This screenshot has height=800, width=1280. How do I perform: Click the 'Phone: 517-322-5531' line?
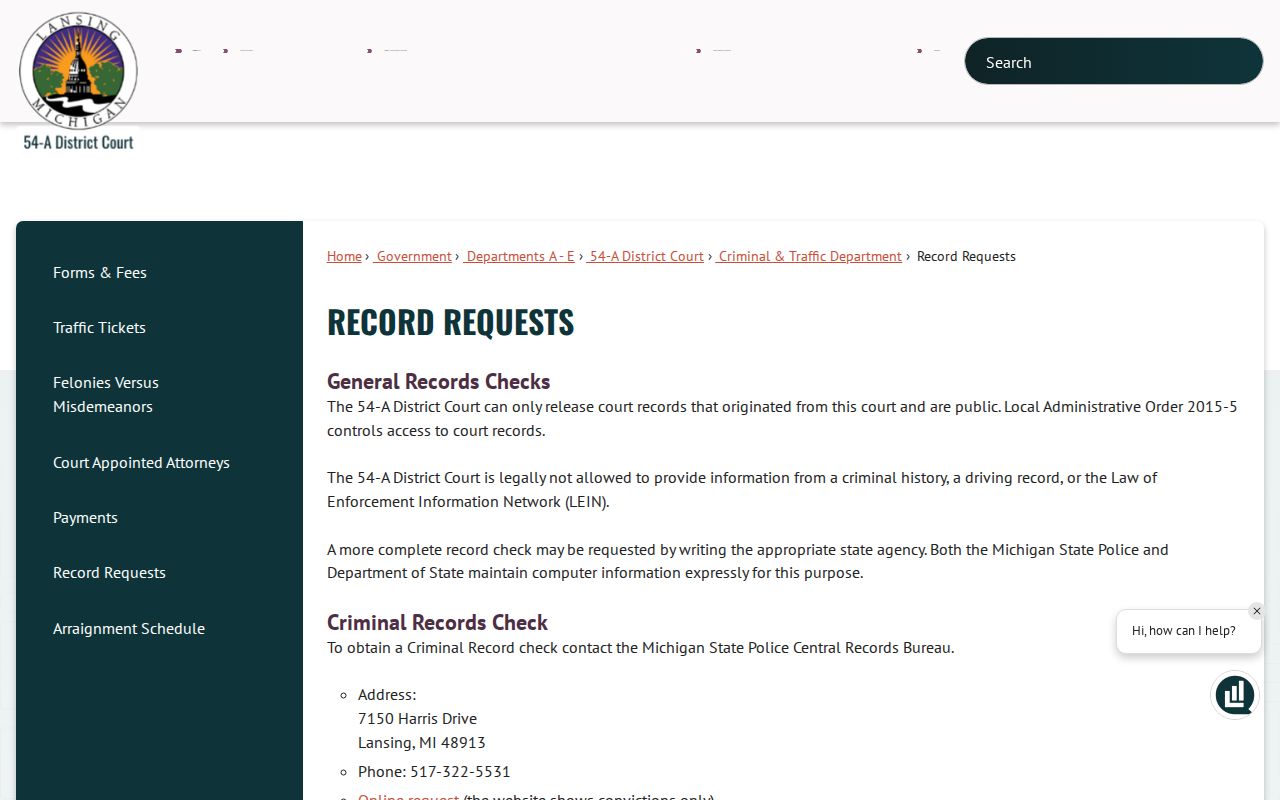pyautogui.click(x=434, y=771)
